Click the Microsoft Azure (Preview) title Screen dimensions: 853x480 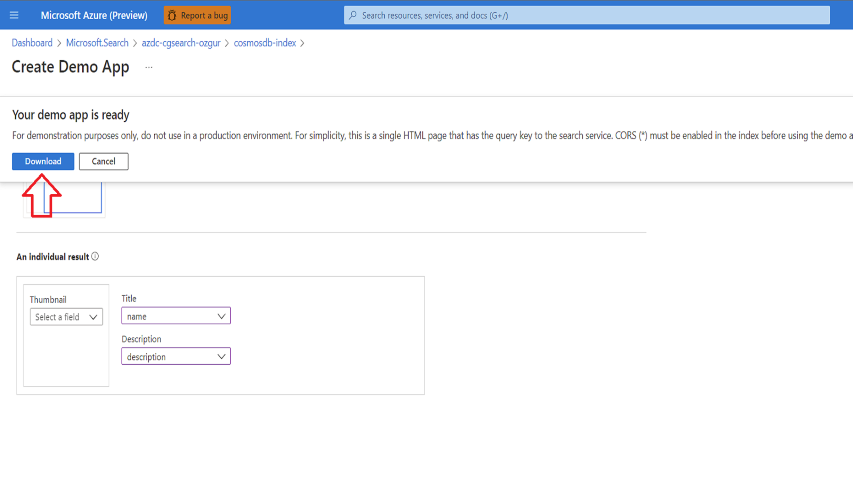[x=94, y=15]
